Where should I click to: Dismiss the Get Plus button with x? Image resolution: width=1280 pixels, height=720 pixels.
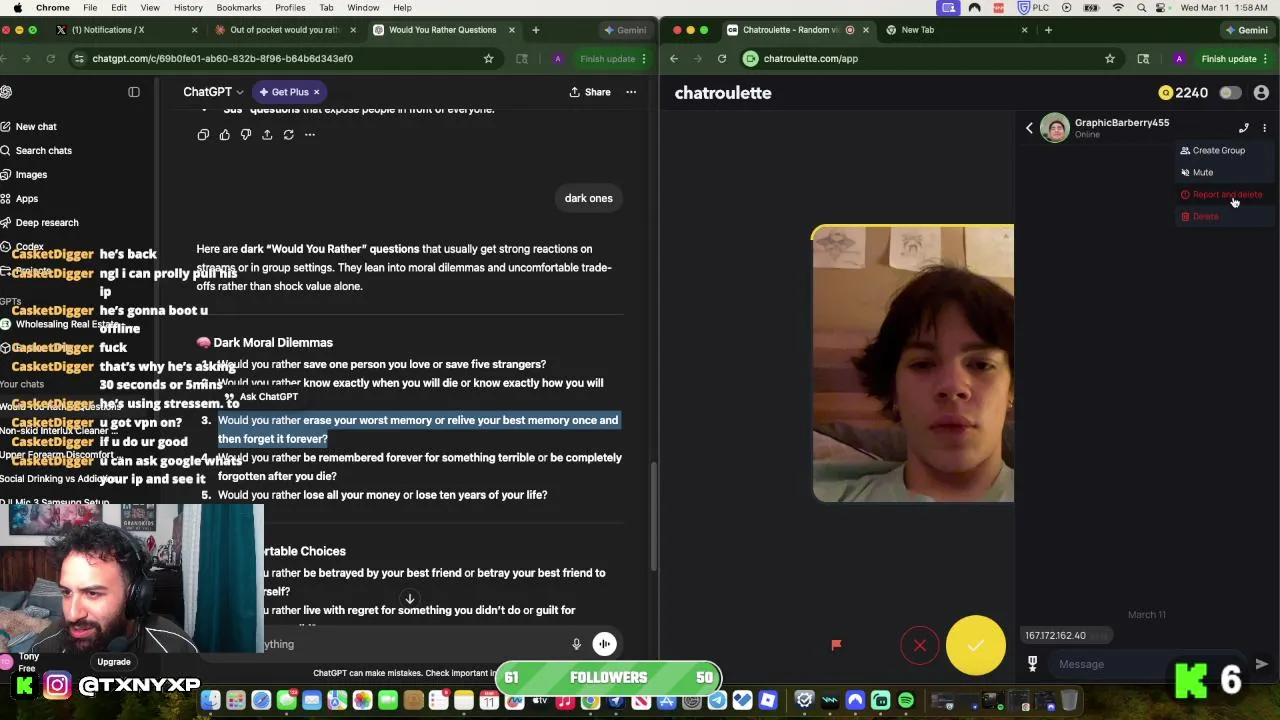click(316, 92)
